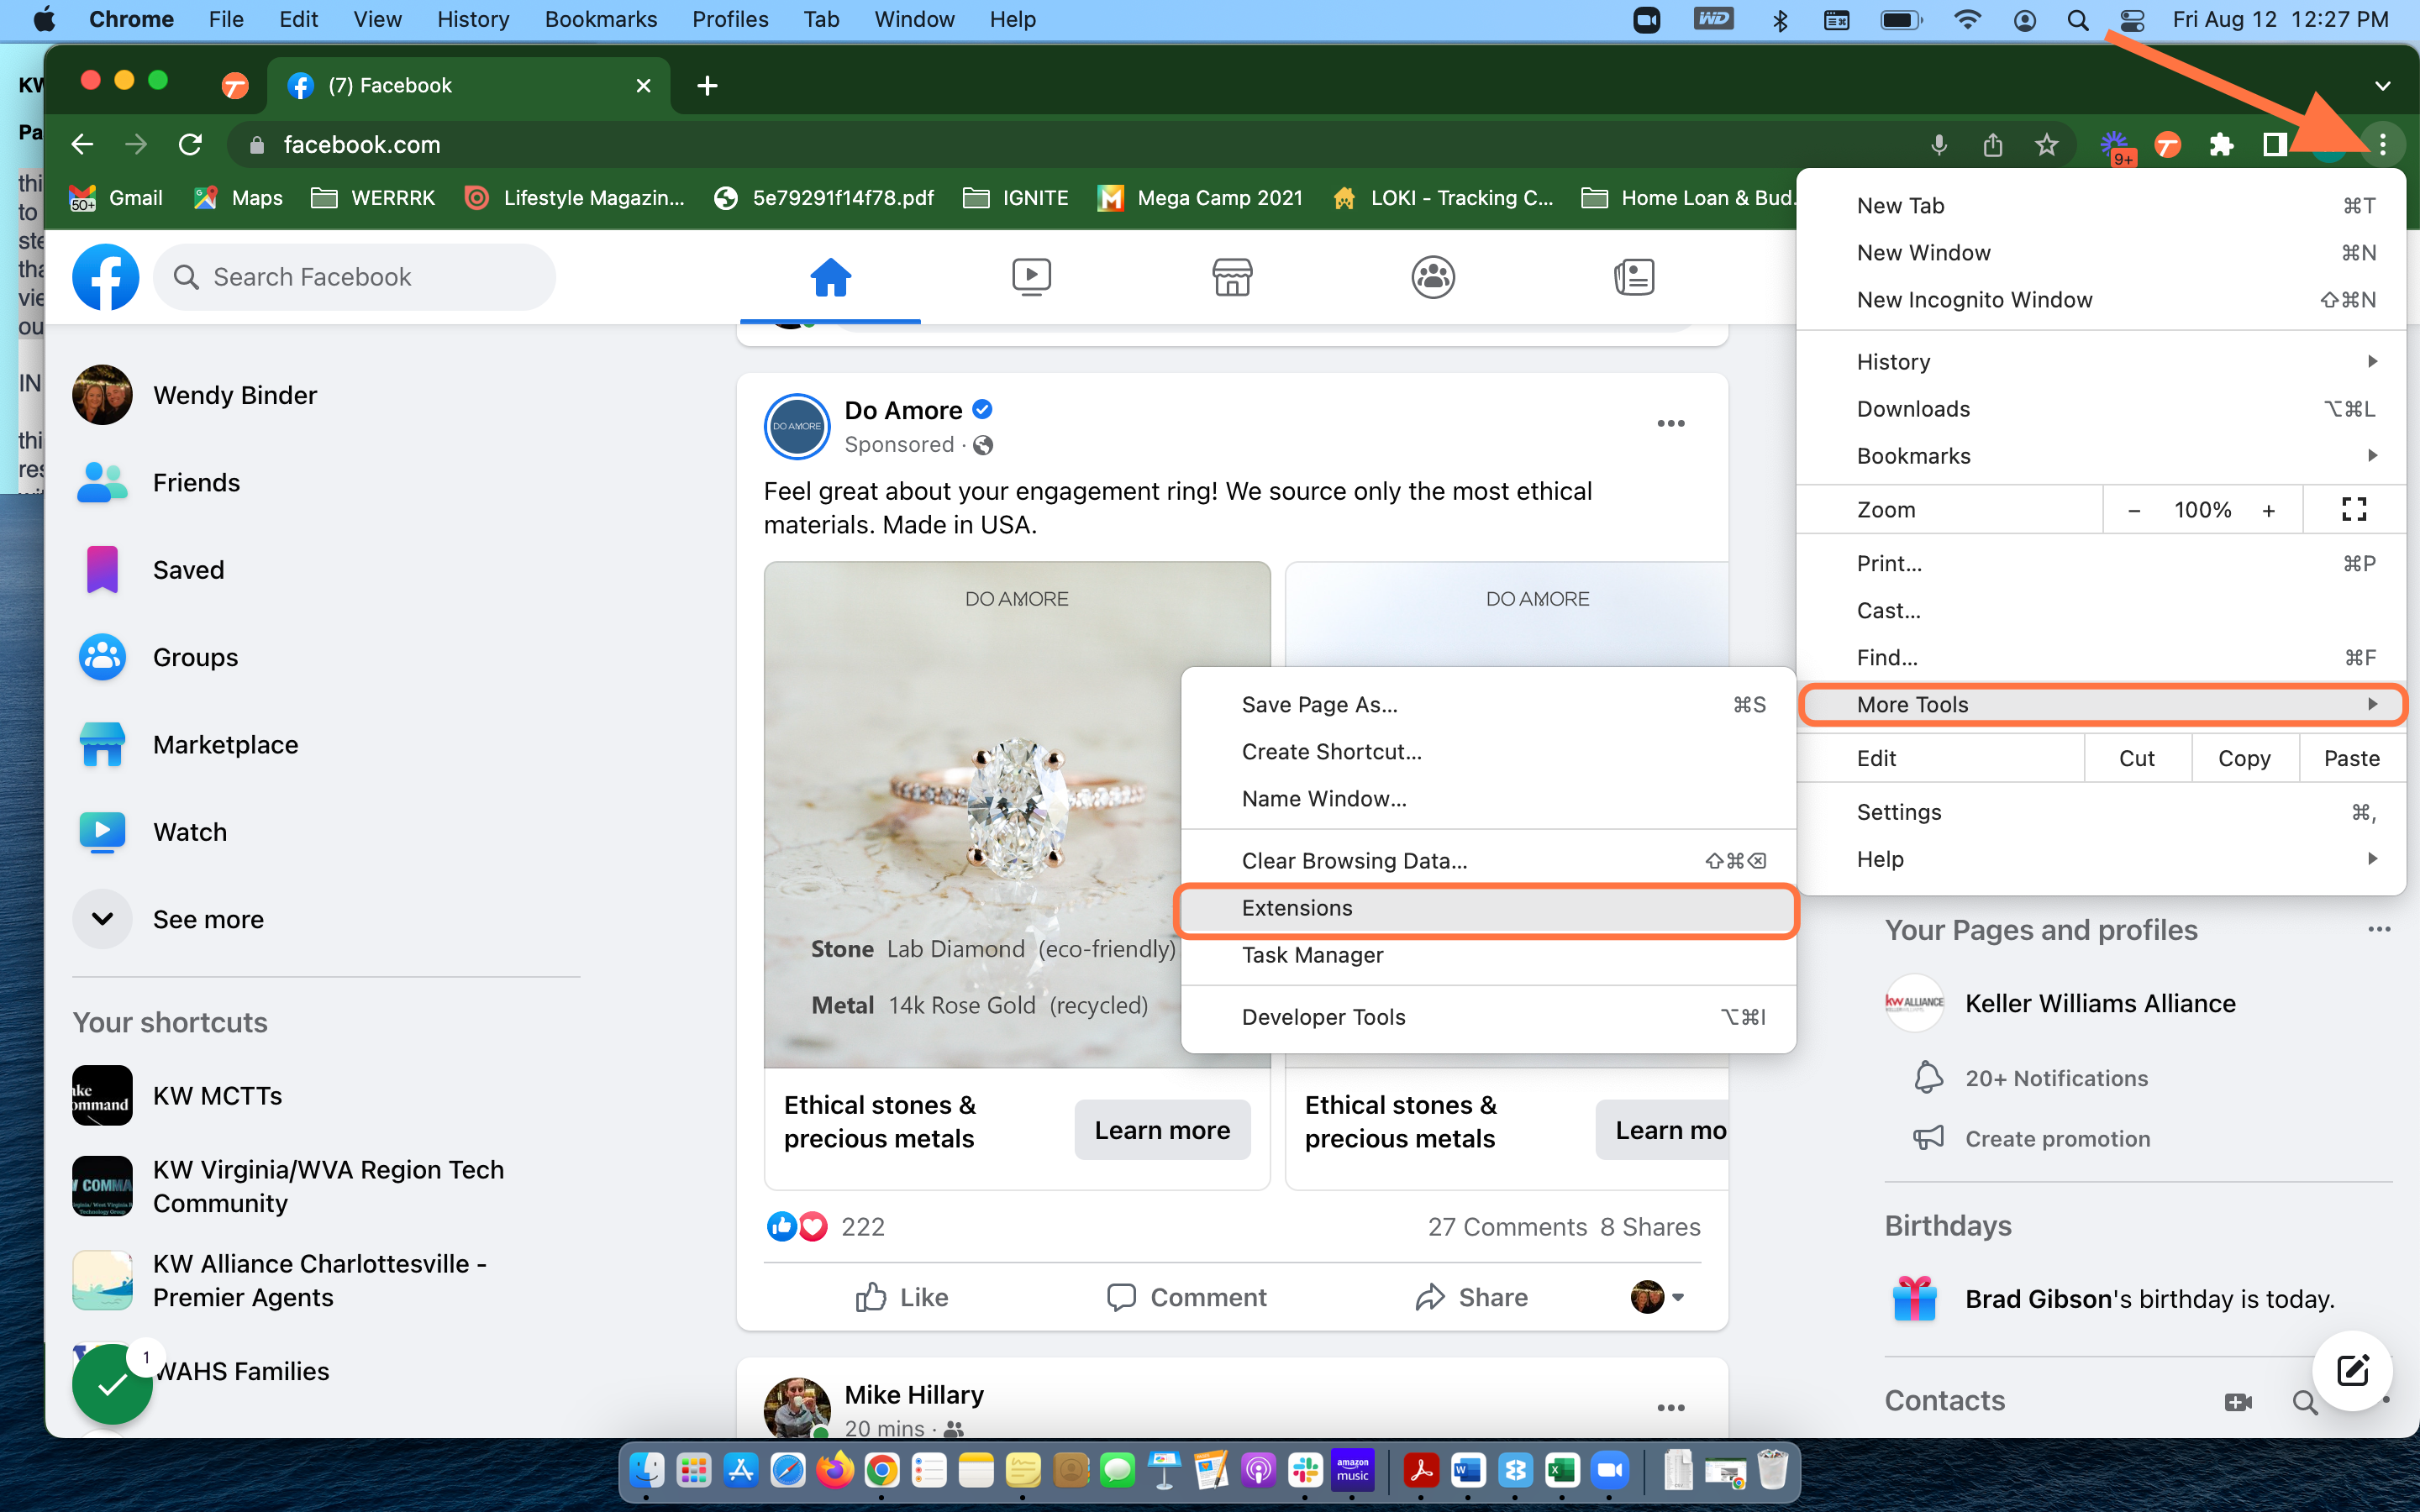Open the Facebook Watch video icon in top nav
This screenshot has width=2420, height=1512.
(x=1031, y=277)
